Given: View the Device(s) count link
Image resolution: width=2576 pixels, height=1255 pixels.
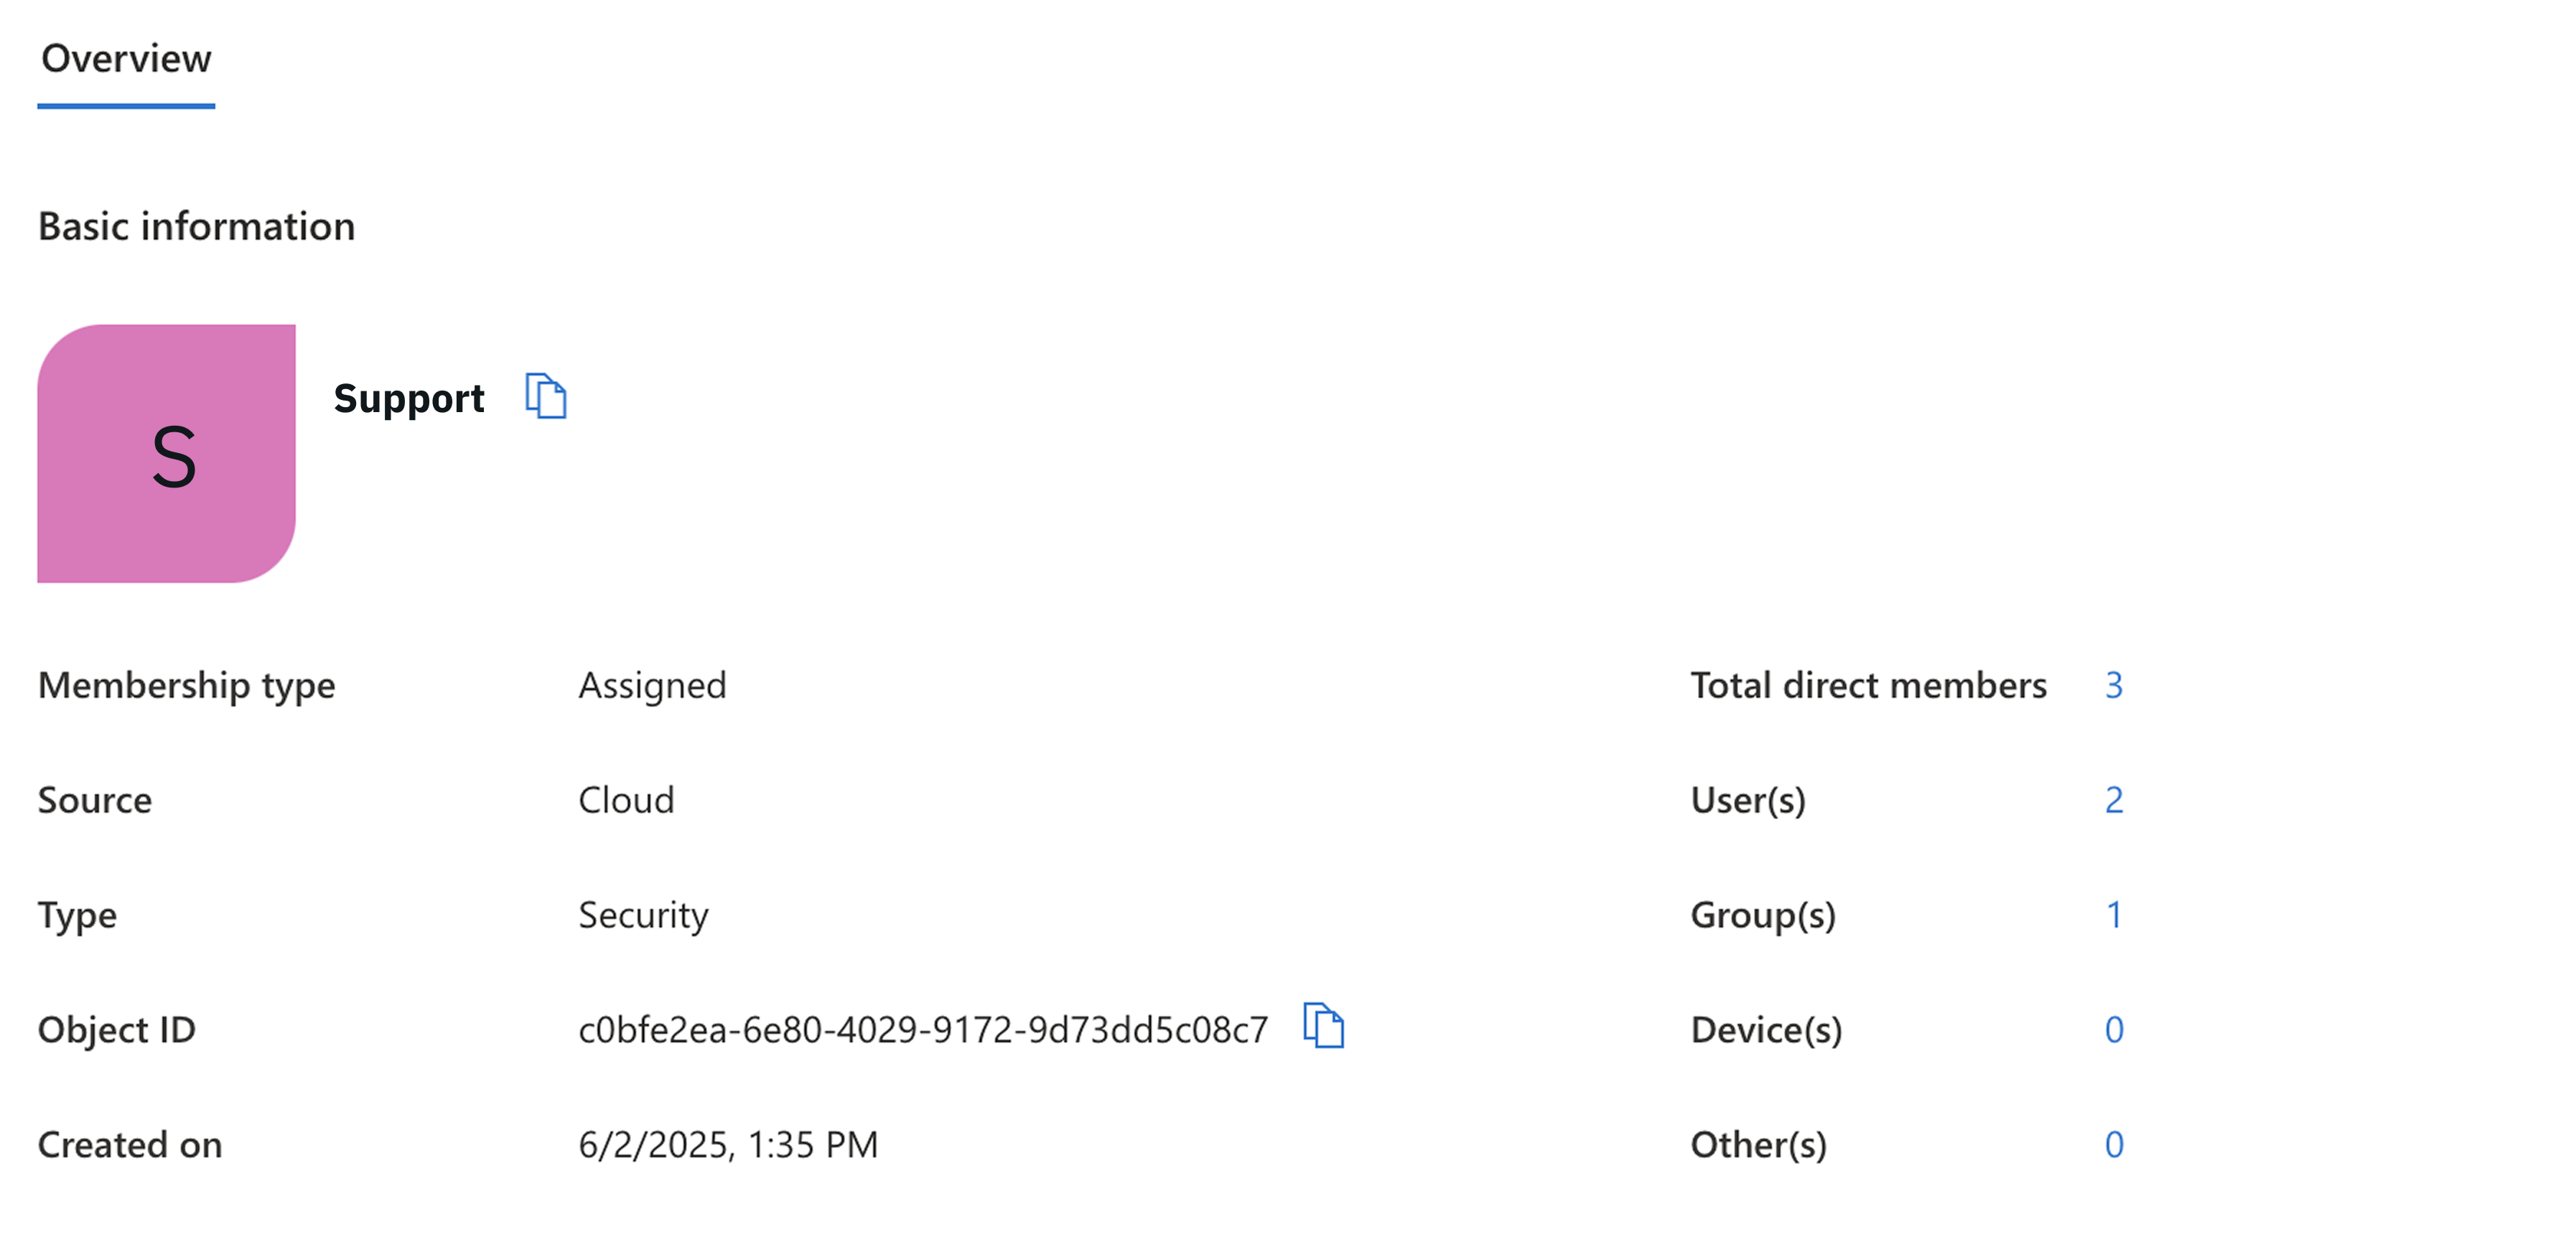Looking at the screenshot, I should (2113, 1029).
